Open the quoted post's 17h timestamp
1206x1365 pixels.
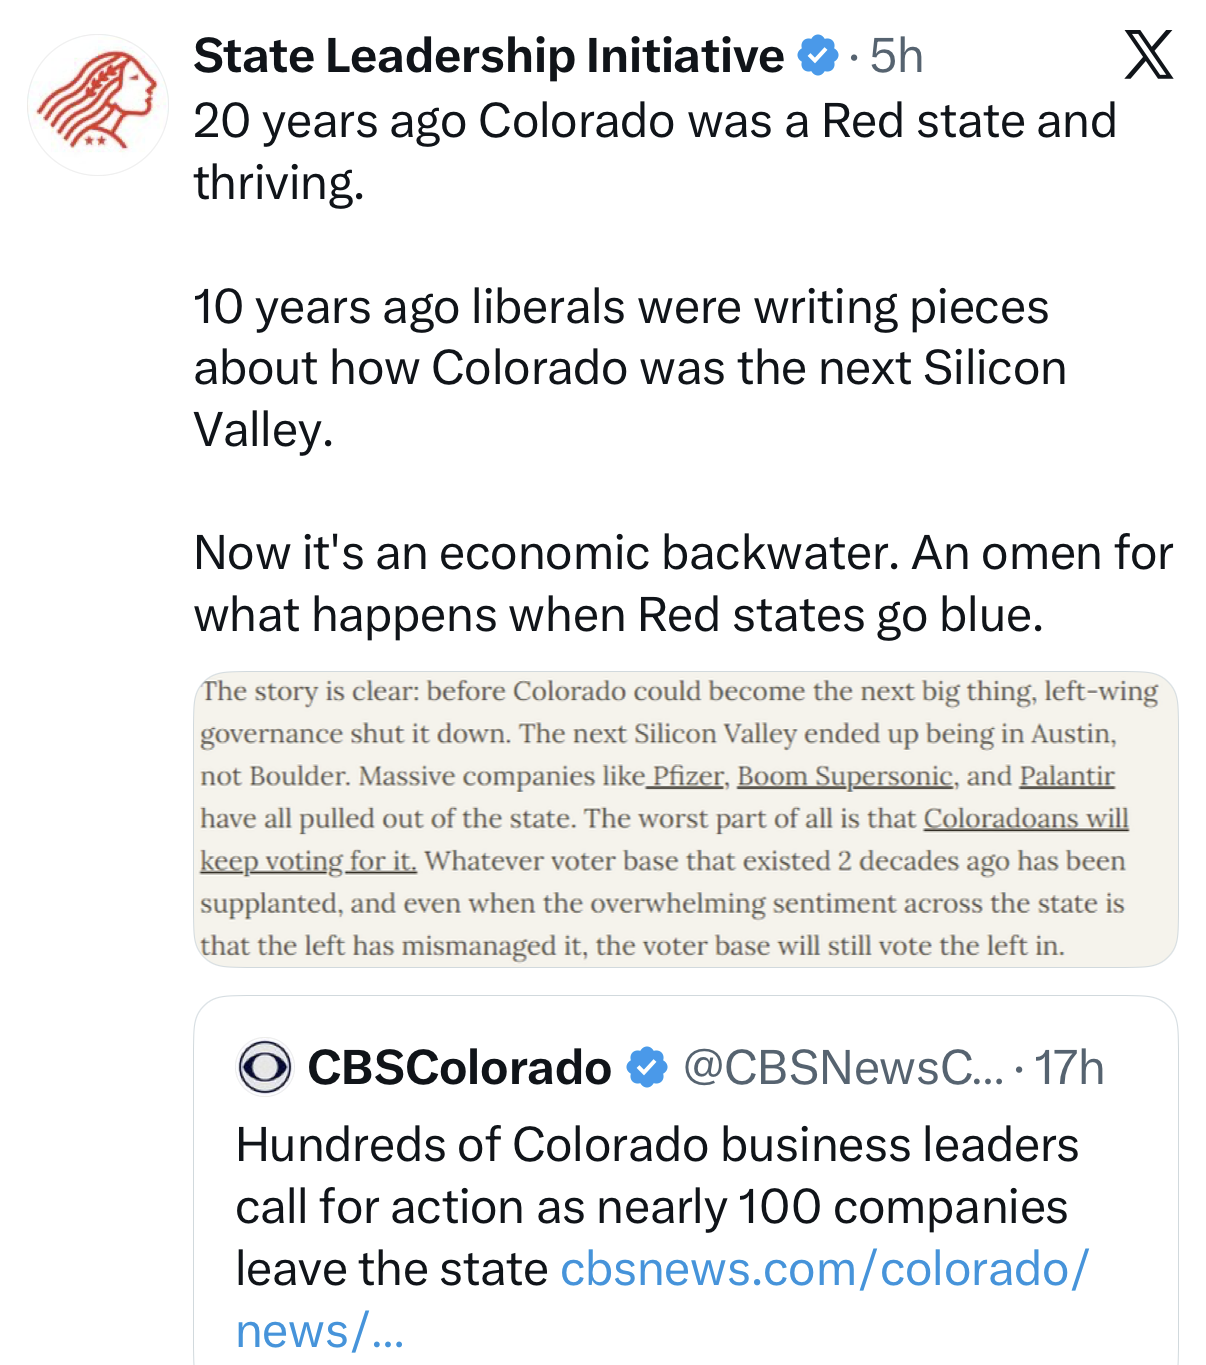[1068, 1068]
